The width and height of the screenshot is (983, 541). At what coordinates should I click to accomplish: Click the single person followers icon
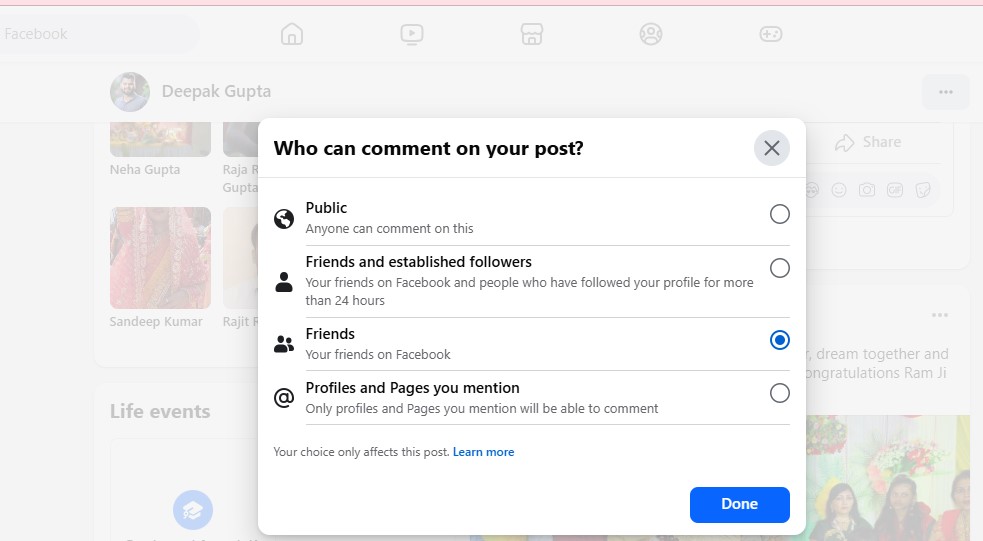click(284, 282)
